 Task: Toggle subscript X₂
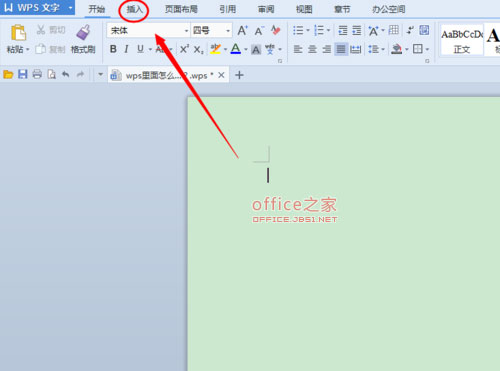tap(198, 50)
